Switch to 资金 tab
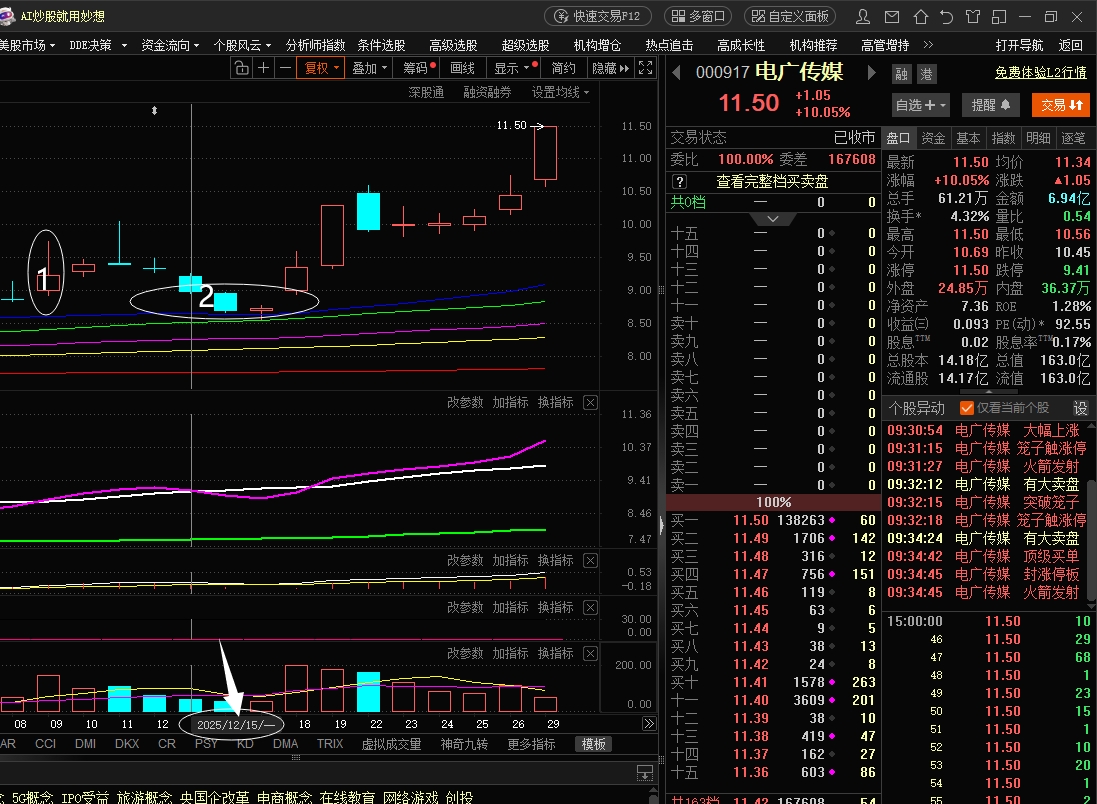 [933, 139]
